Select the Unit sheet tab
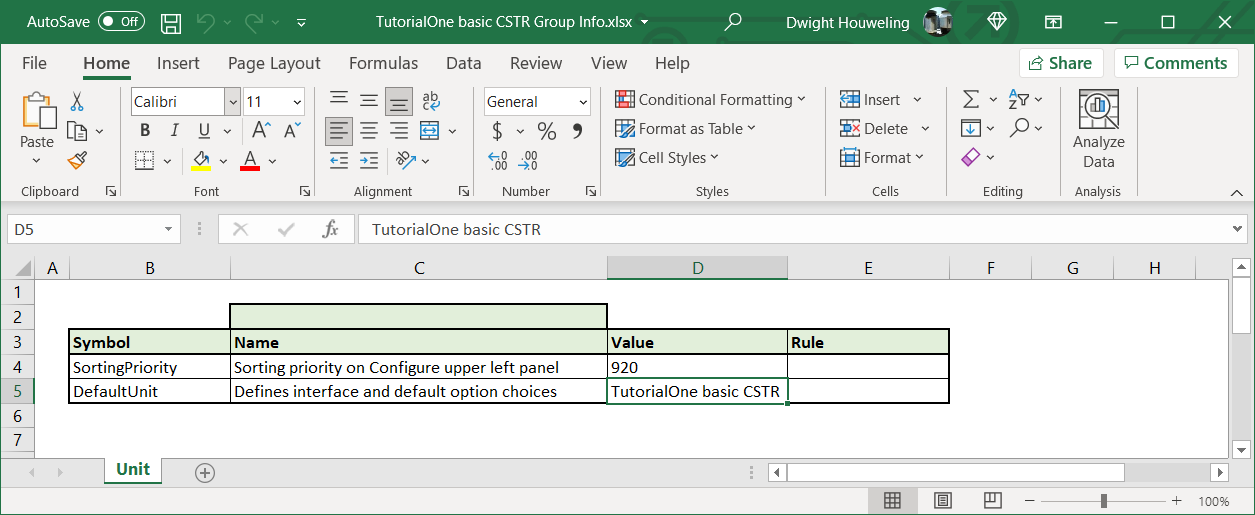 133,470
